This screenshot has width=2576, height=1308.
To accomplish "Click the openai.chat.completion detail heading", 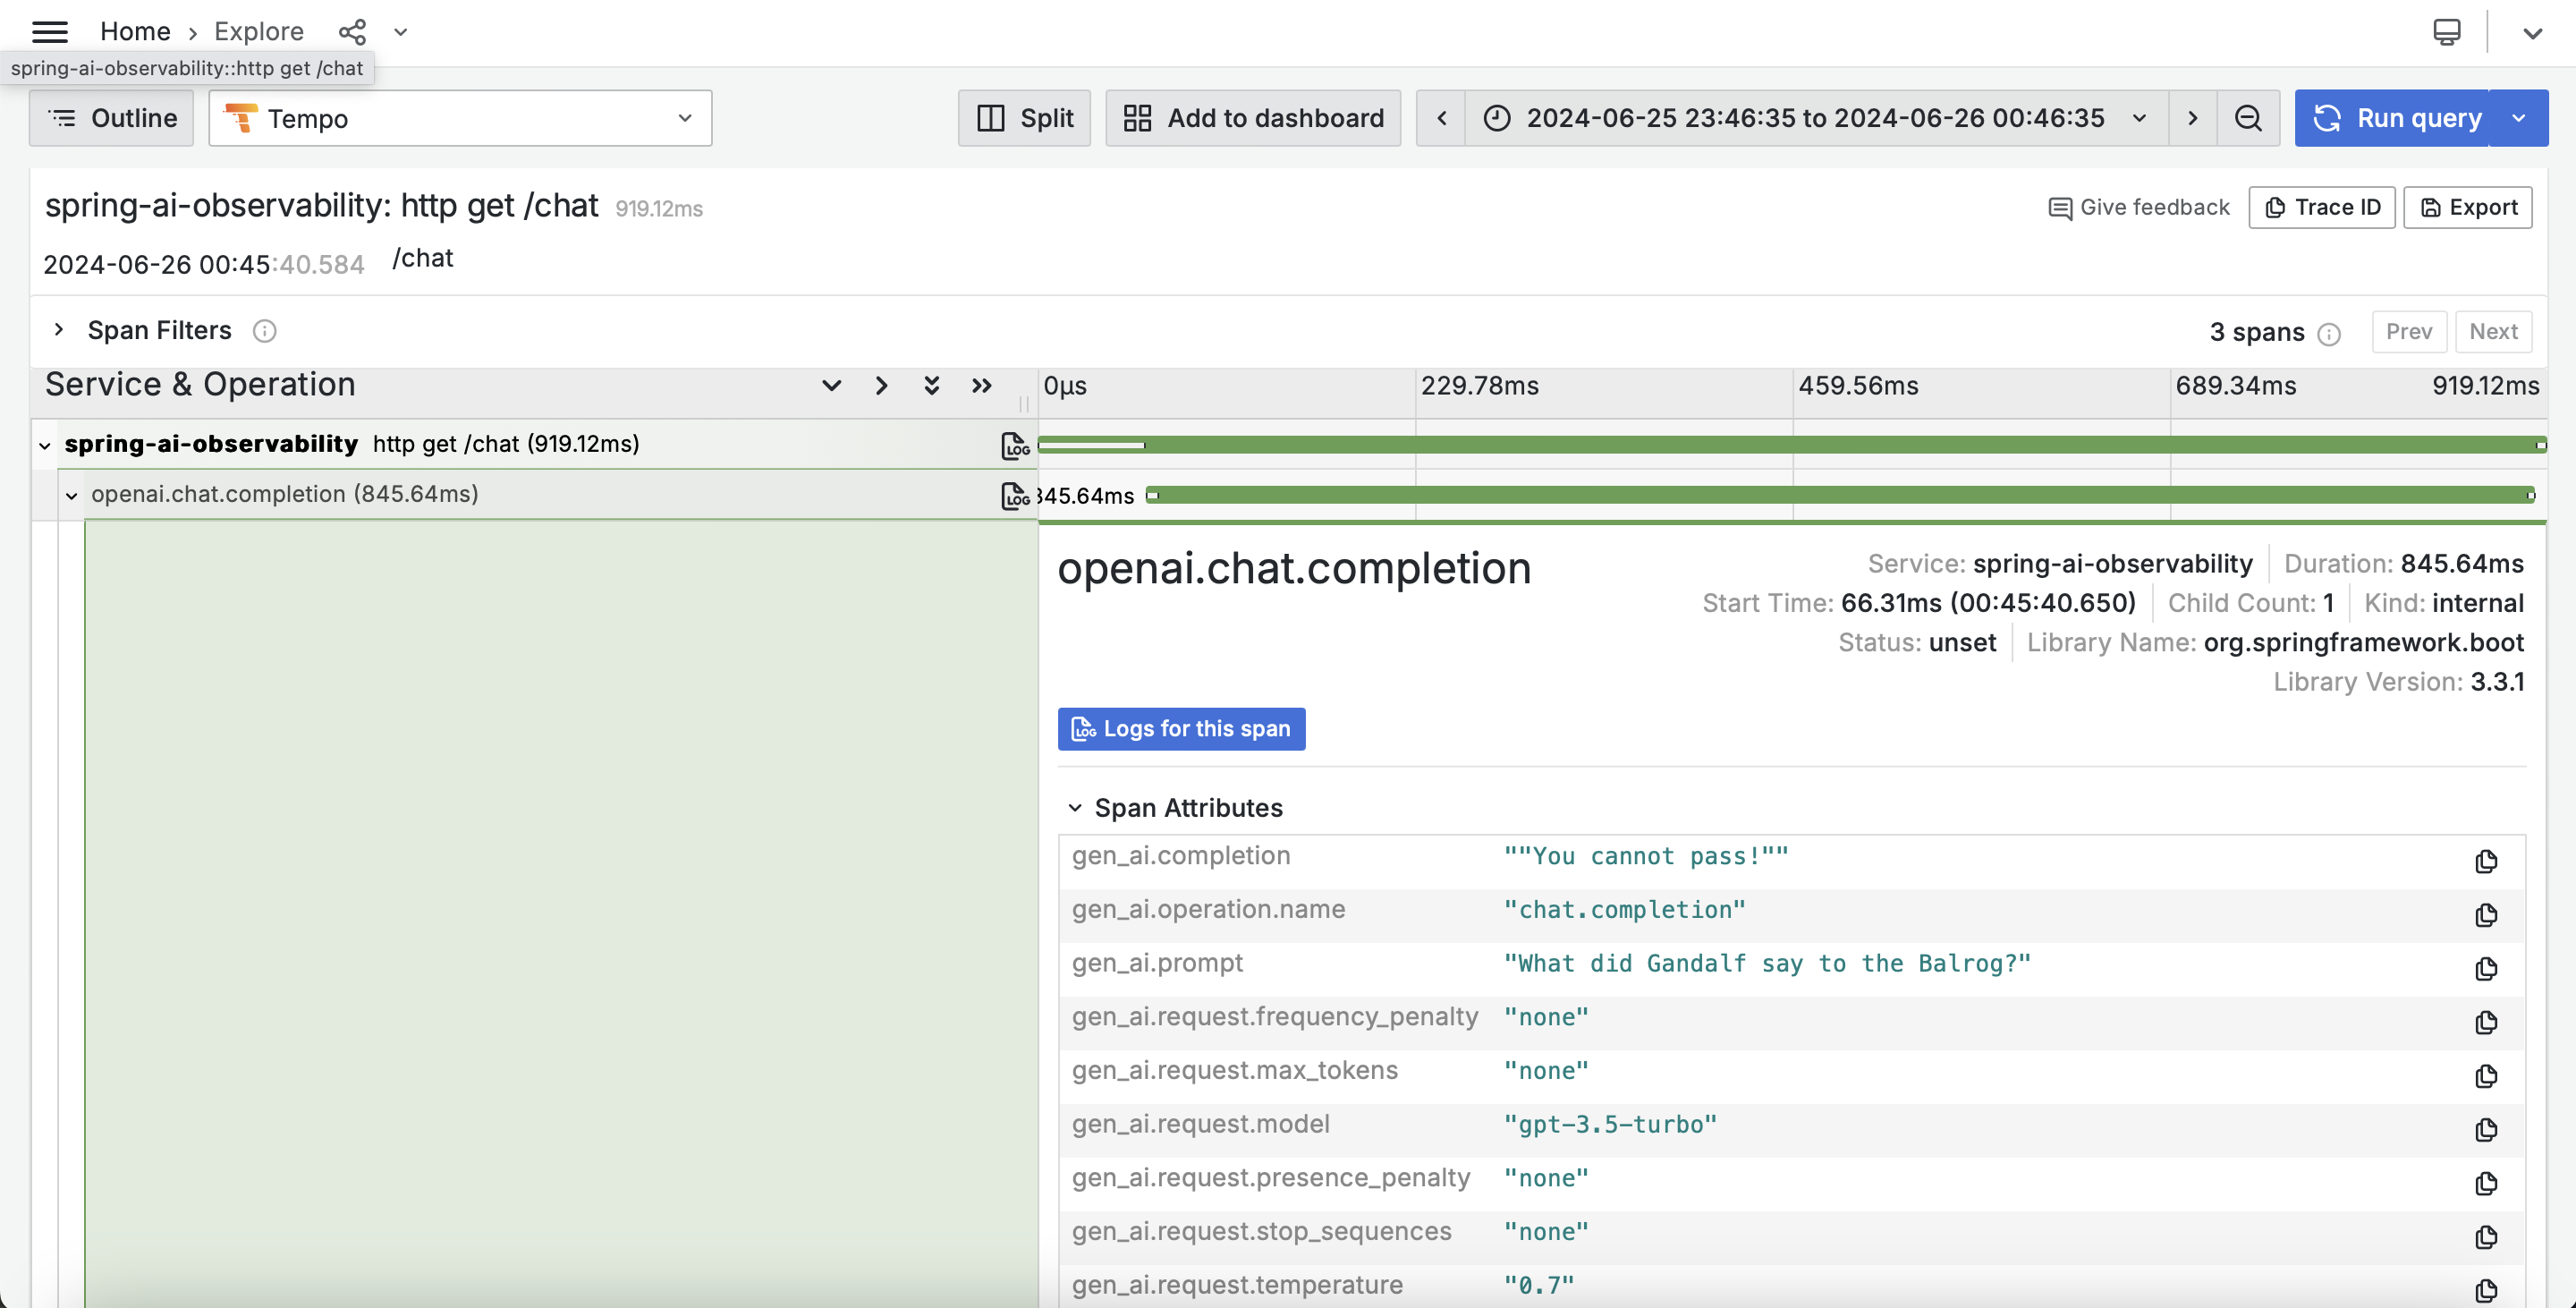I will tap(1294, 569).
